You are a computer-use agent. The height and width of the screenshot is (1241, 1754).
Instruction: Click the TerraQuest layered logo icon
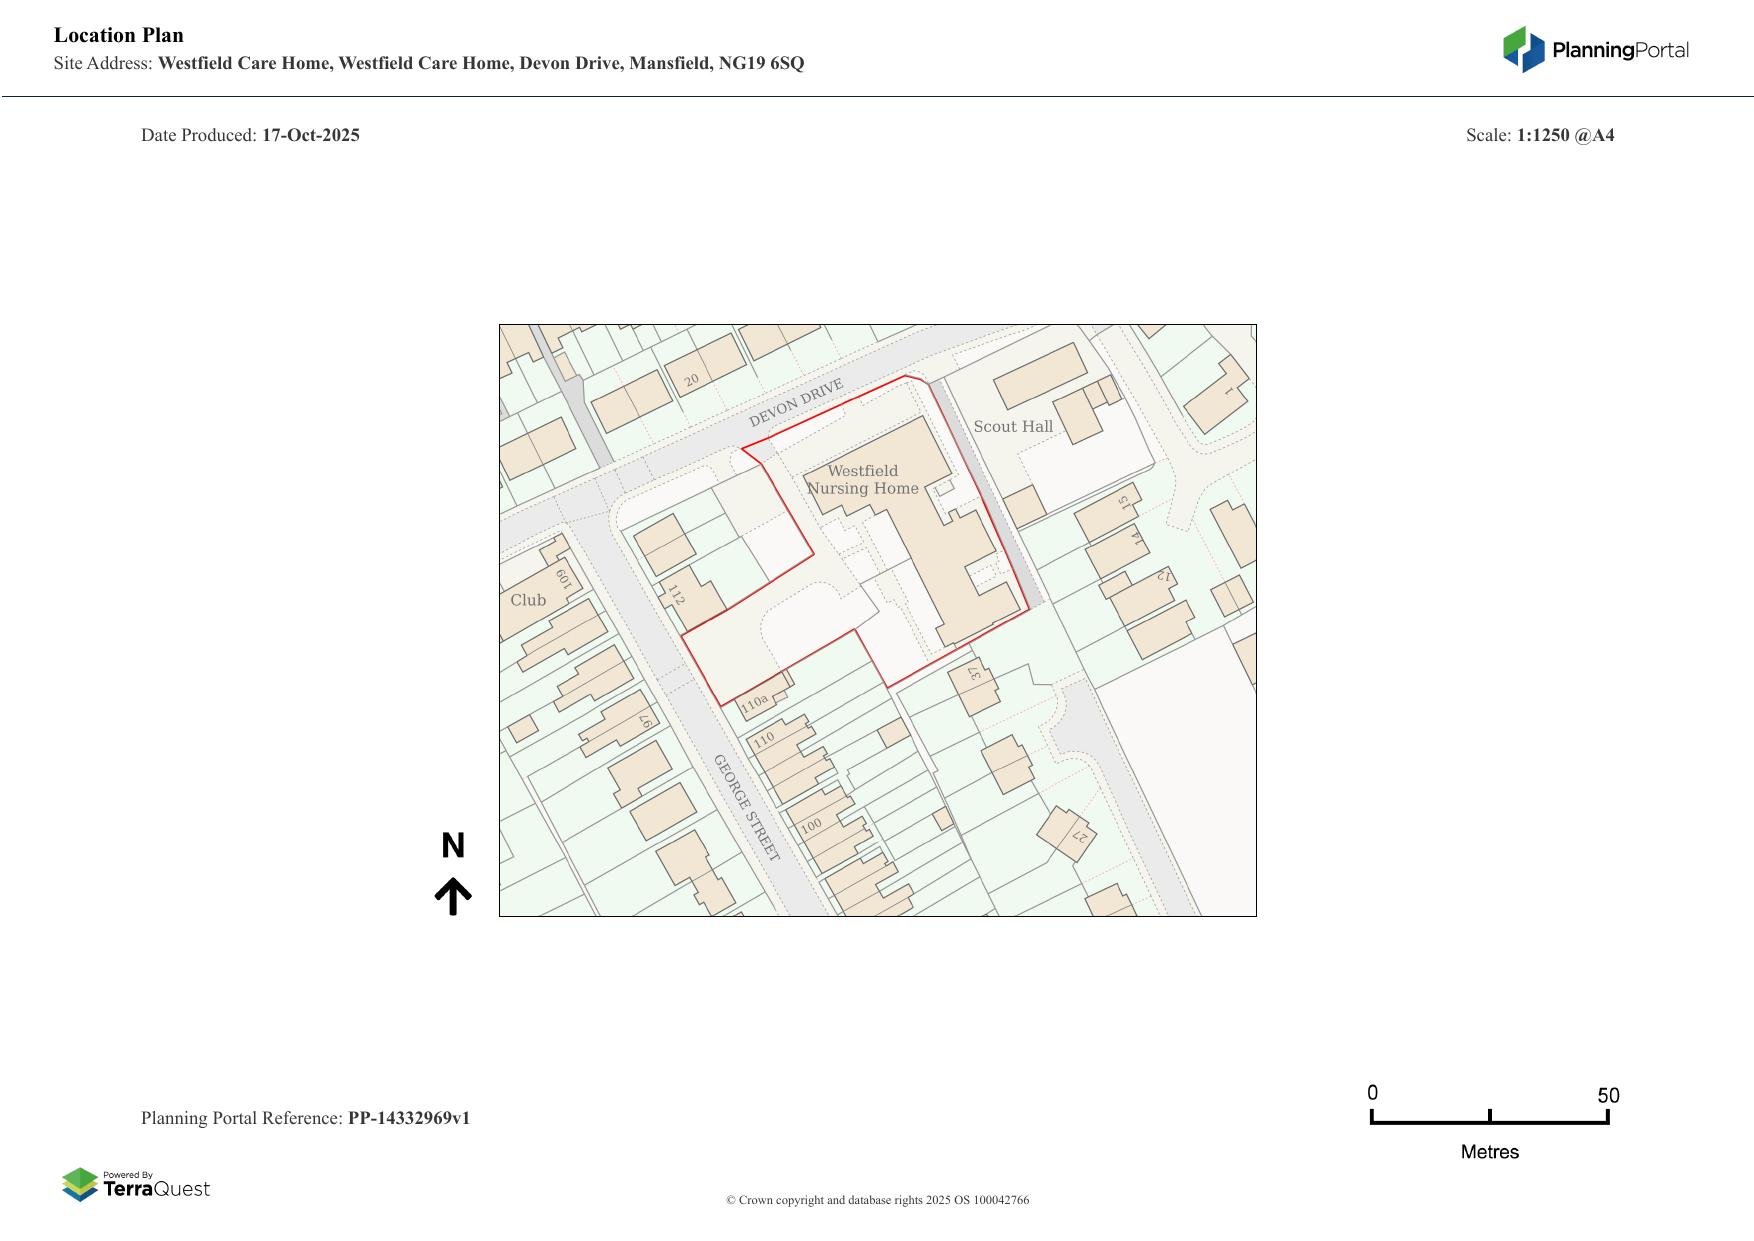(x=80, y=1185)
